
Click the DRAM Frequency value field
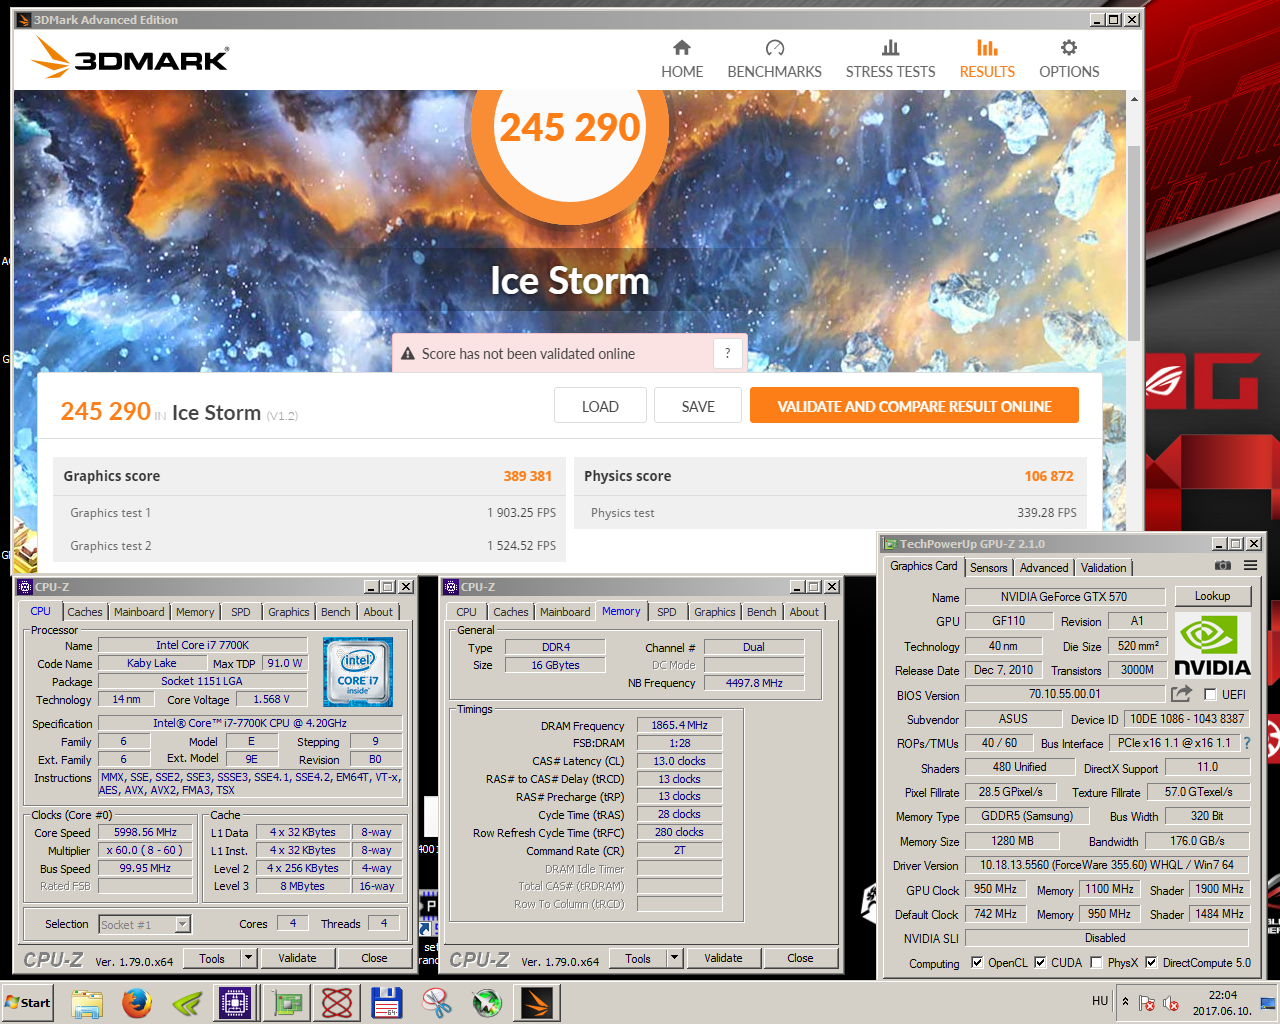click(679, 725)
